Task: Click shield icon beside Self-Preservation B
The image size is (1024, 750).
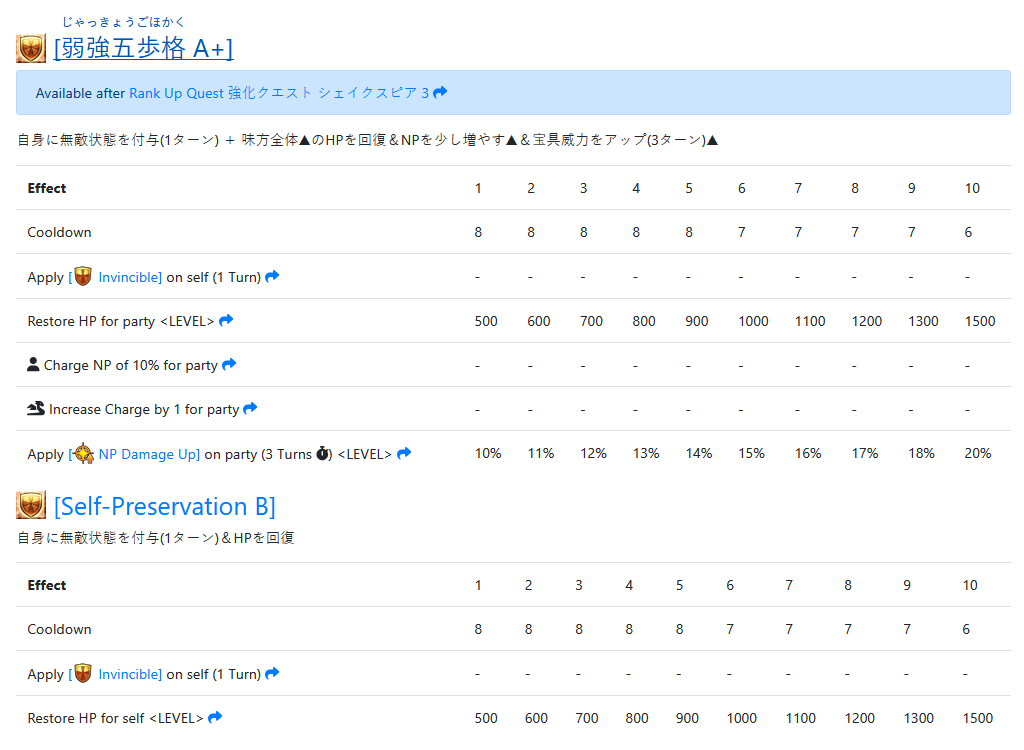Action: click(31, 505)
